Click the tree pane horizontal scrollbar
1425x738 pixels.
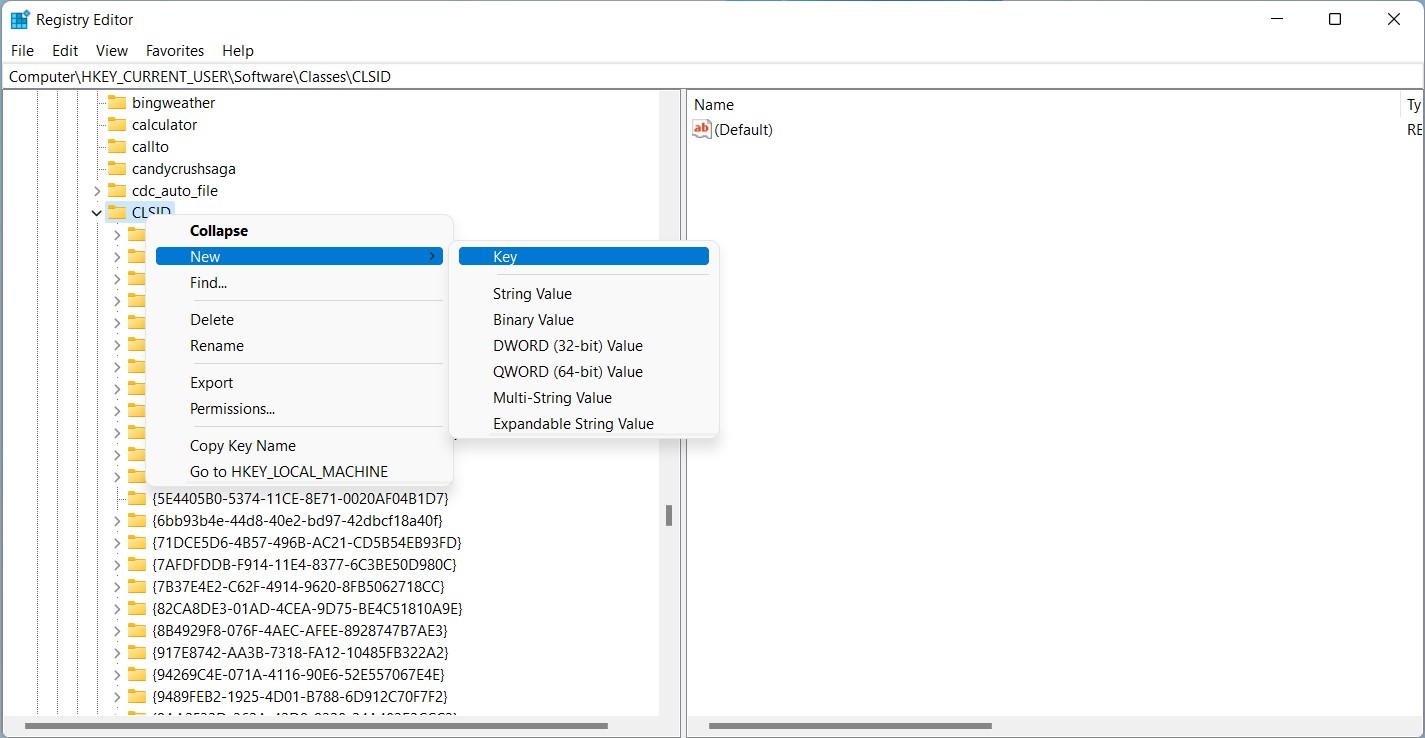click(x=316, y=726)
